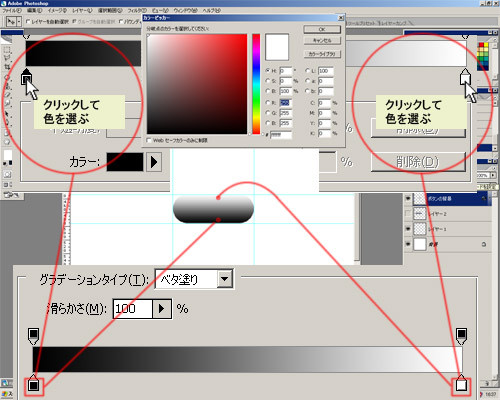The width and height of the screenshot is (500, 400).
Task: Click the R value field in picker
Action: coord(286,103)
